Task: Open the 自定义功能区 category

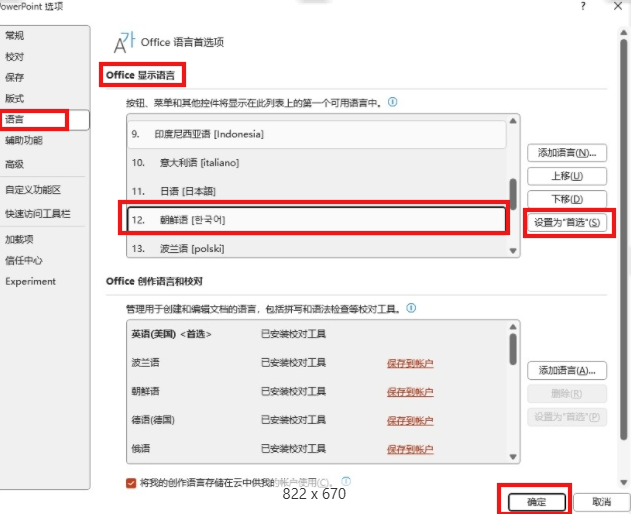Action: coord(33,190)
